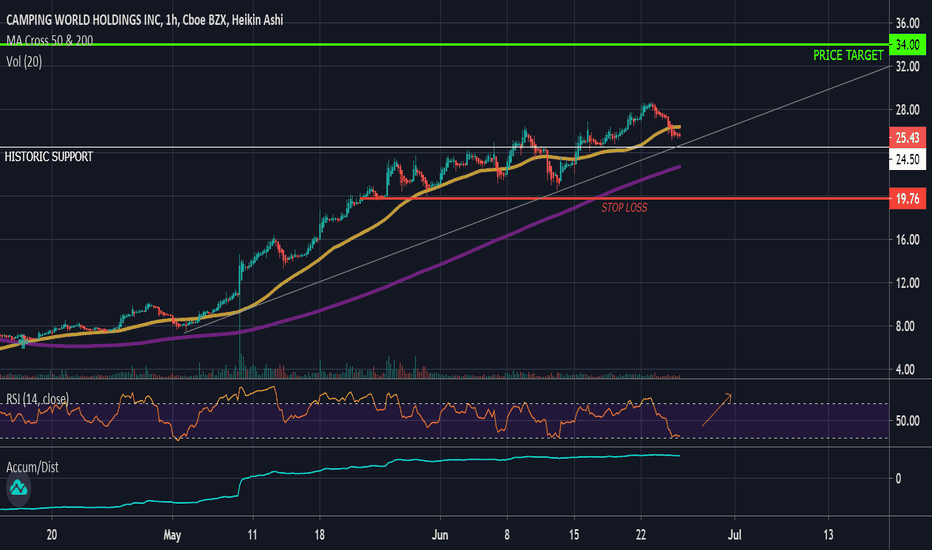
Task: Click the red 25.43 current price tag
Action: [907, 138]
